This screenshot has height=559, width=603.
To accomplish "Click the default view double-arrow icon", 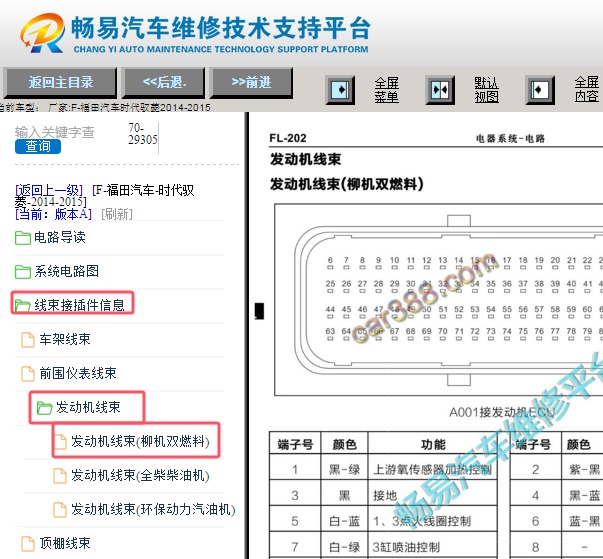I will [x=440, y=90].
